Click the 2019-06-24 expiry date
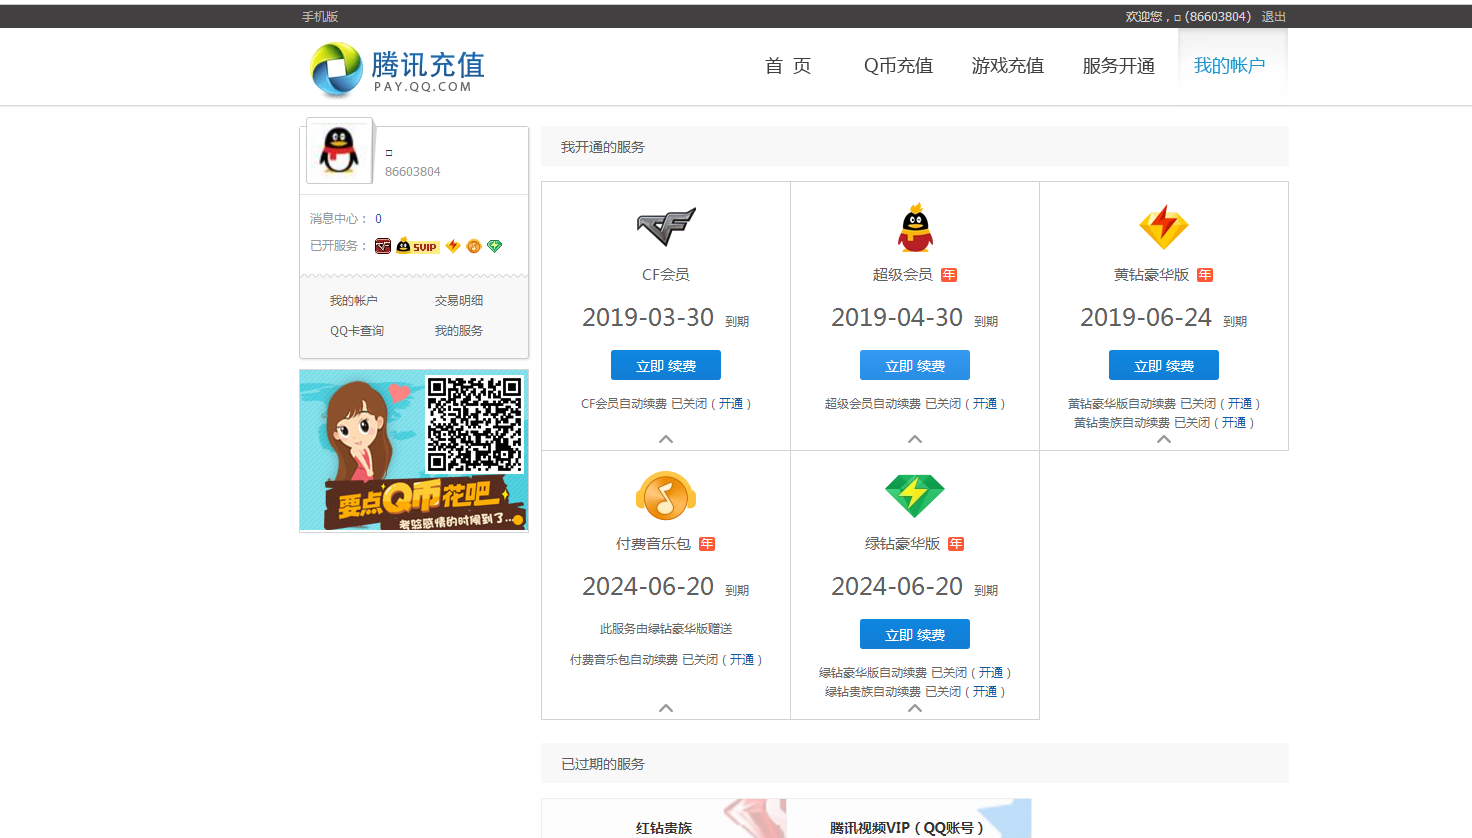 click(x=1146, y=318)
